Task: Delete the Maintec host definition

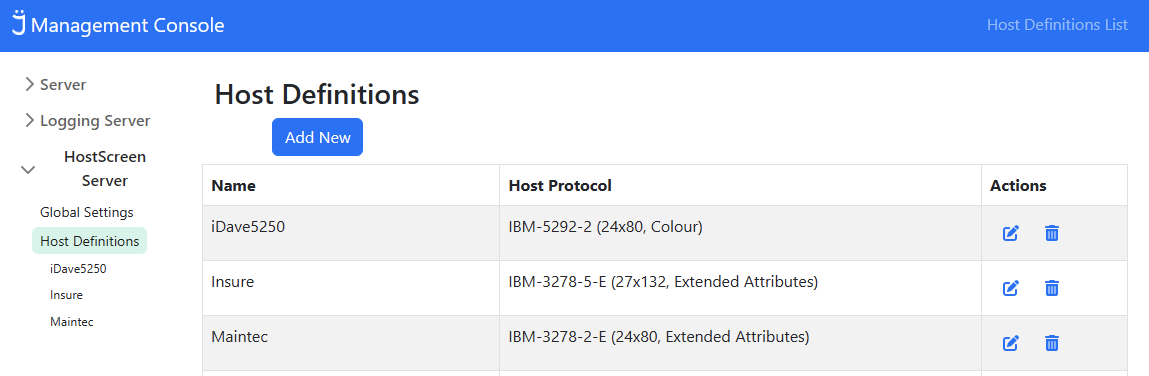Action: [x=1052, y=344]
